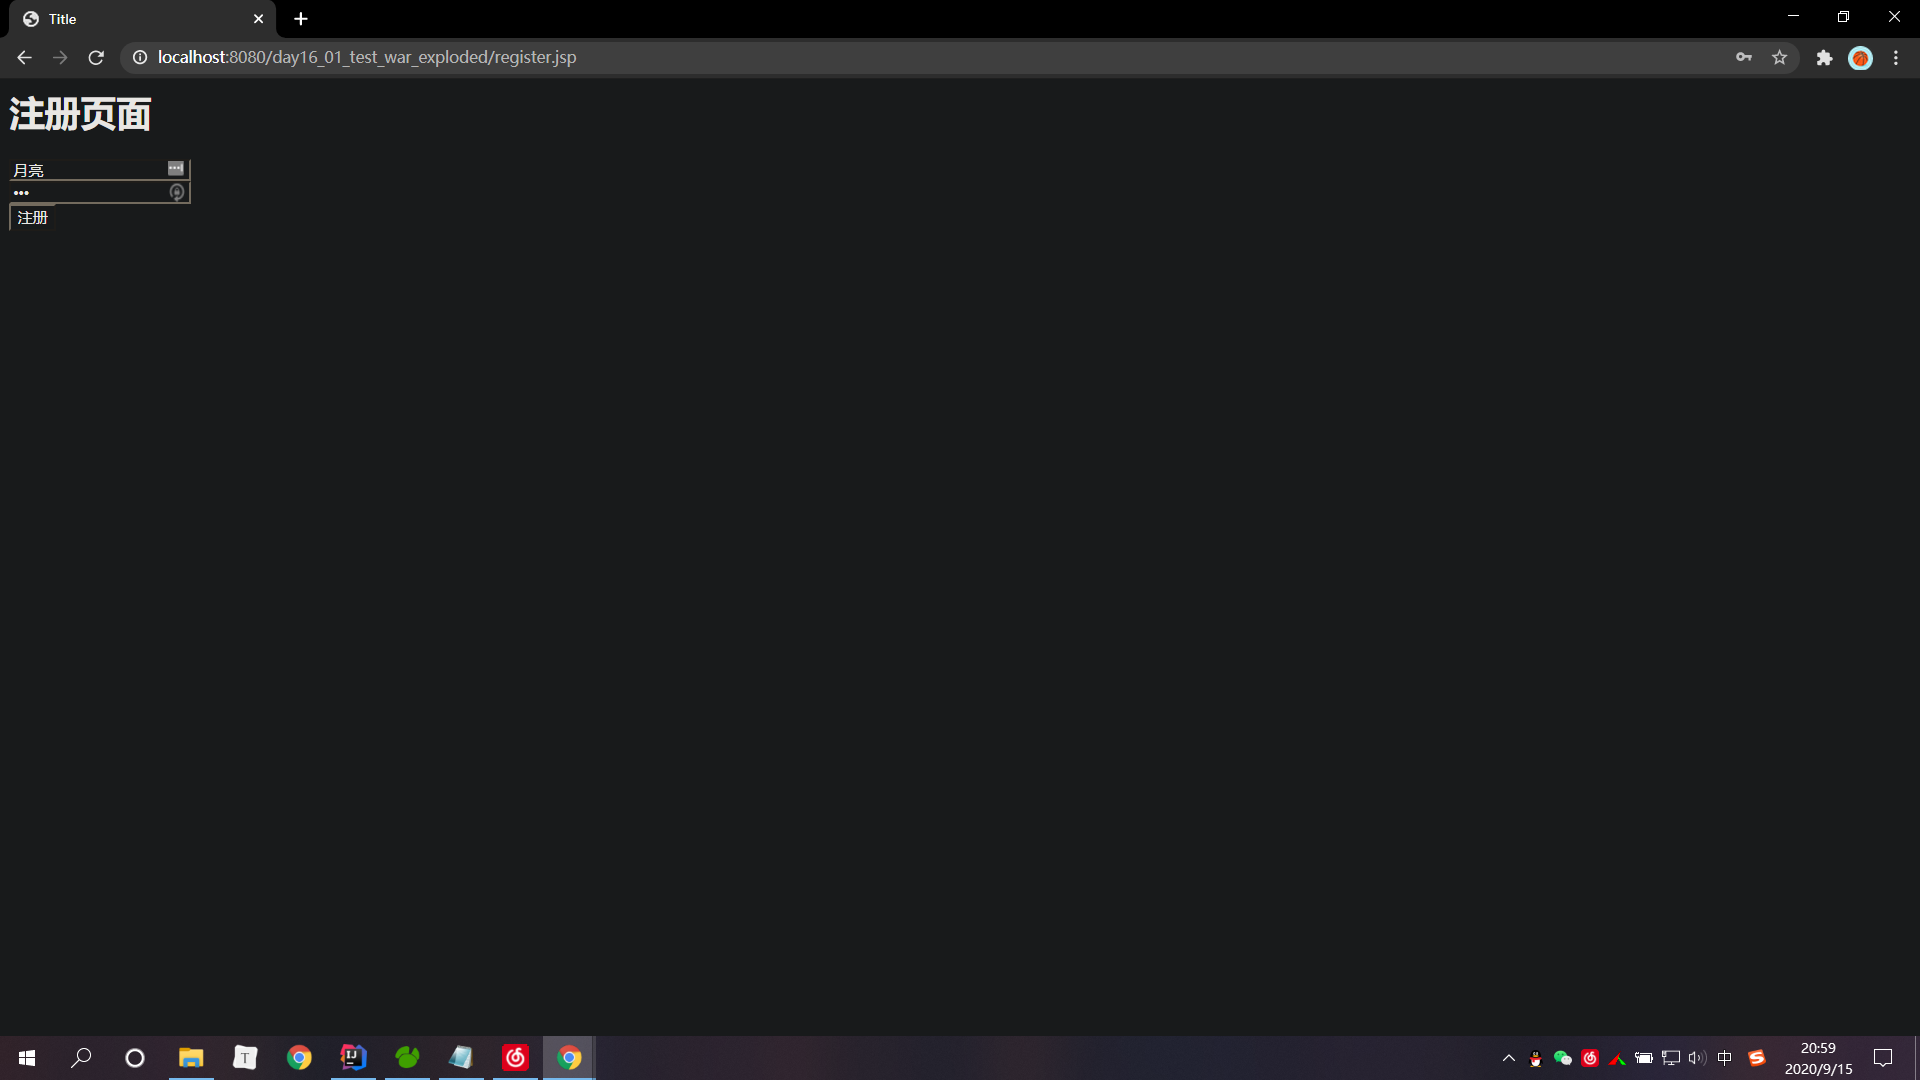Viewport: 1920px width, 1080px height.
Task: Bookmark this page with the star icon
Action: [1779, 58]
